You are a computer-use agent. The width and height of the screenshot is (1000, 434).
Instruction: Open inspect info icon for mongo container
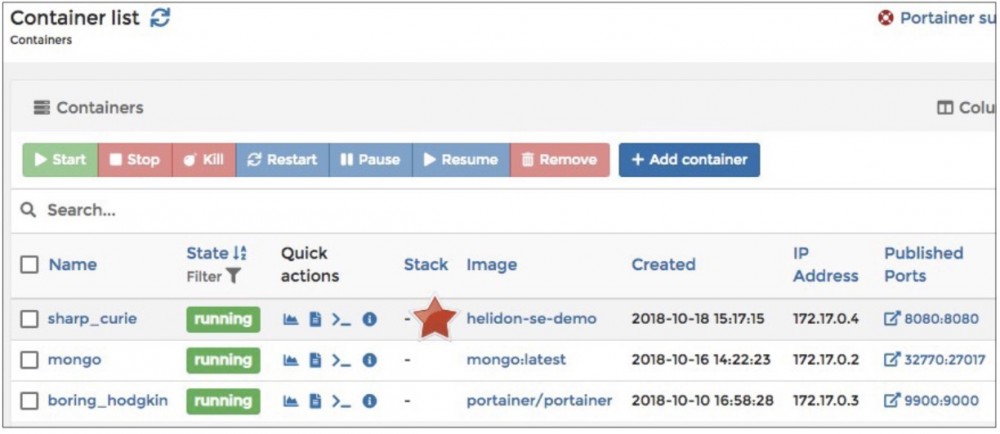coord(369,360)
